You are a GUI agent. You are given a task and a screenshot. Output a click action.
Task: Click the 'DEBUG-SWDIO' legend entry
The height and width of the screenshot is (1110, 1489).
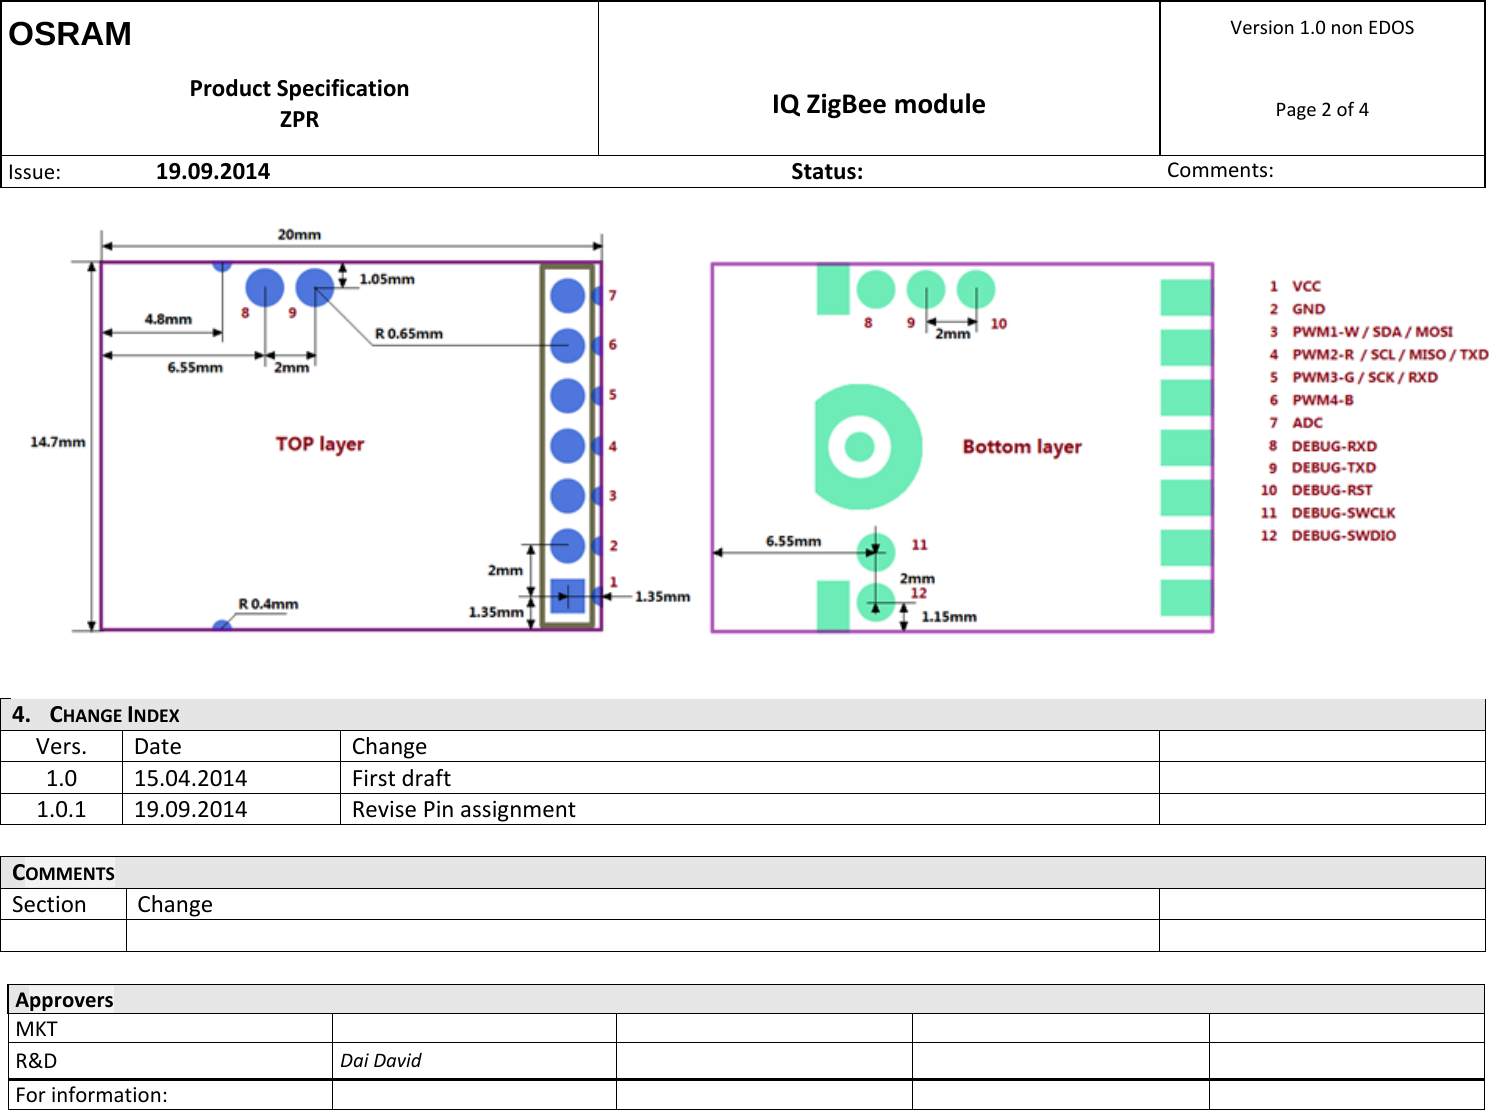pos(1343,536)
